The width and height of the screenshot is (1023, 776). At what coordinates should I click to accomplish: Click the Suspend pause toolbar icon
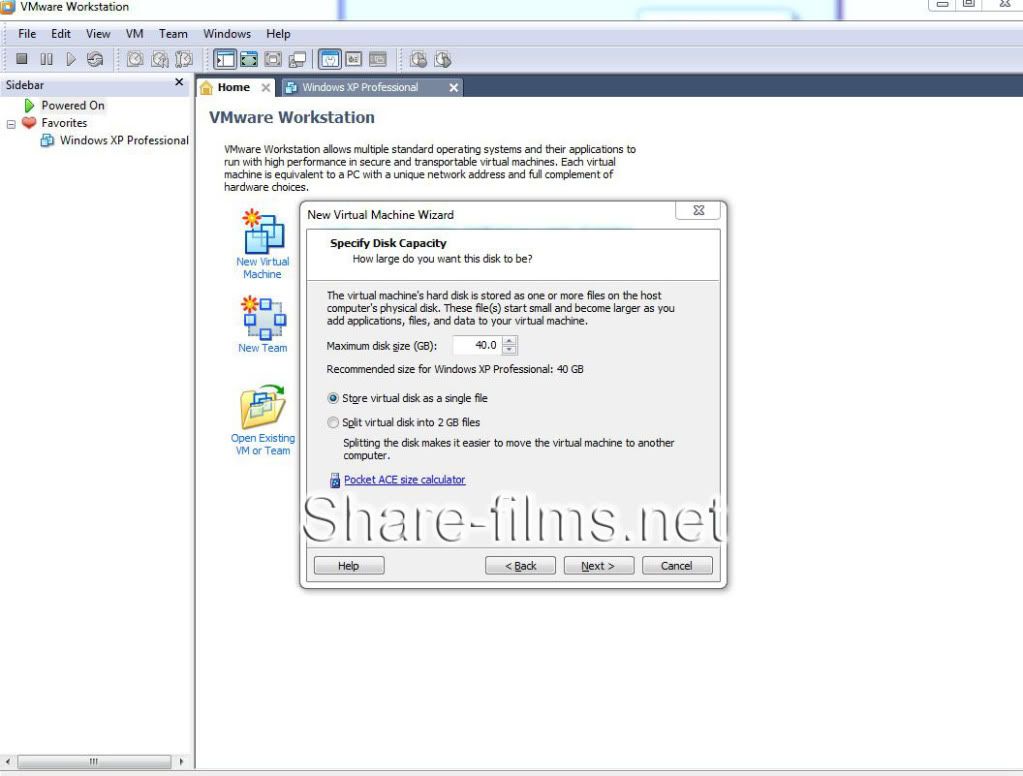click(46, 59)
